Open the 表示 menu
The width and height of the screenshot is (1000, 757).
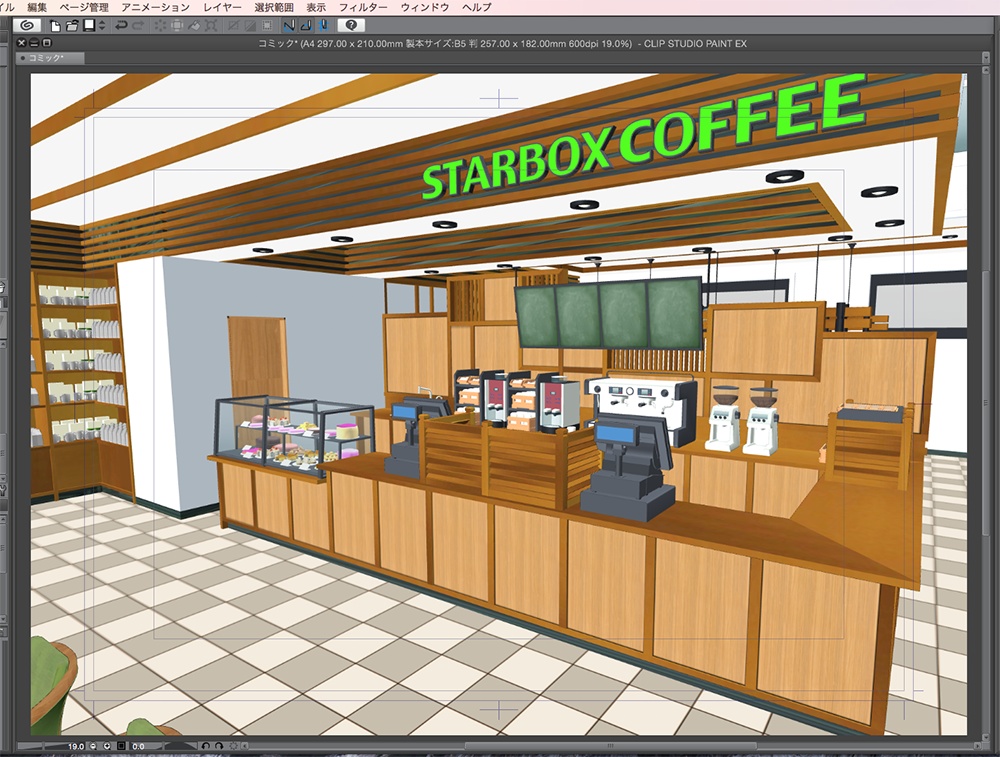coord(316,7)
